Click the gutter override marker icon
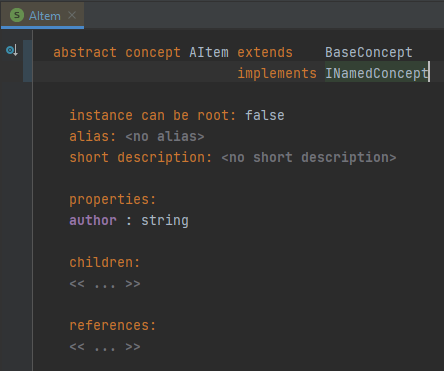444x371 pixels. [12, 50]
